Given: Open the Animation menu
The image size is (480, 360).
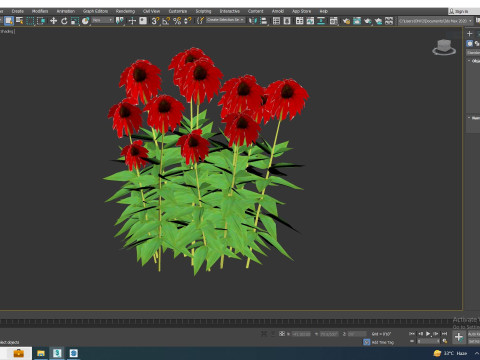Looking at the screenshot, I should 66,11.
